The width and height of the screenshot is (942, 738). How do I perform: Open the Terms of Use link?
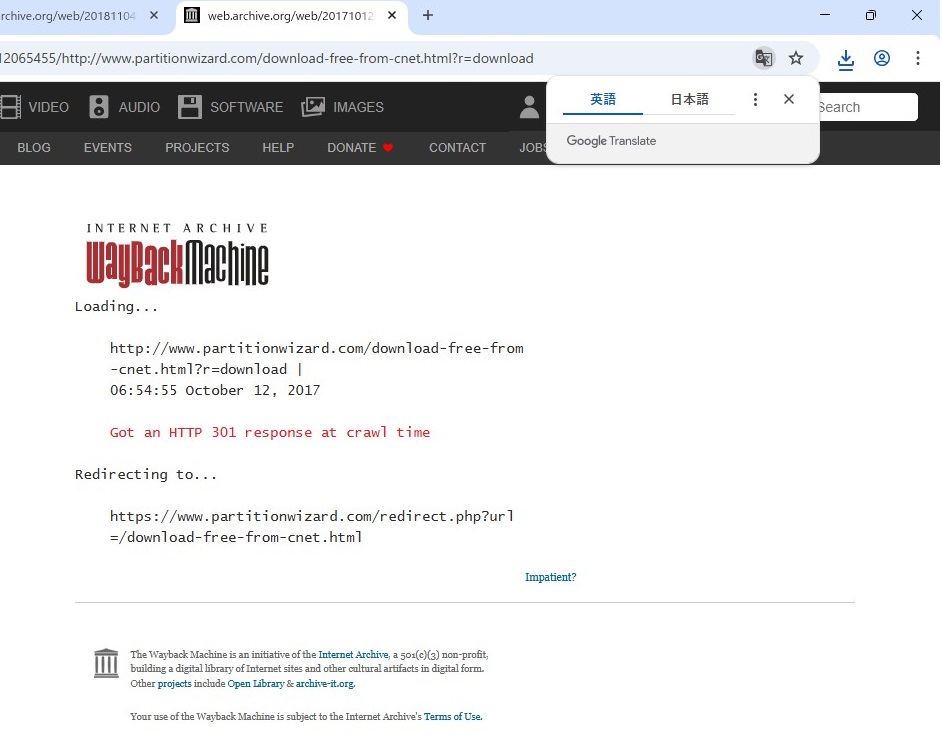click(452, 716)
